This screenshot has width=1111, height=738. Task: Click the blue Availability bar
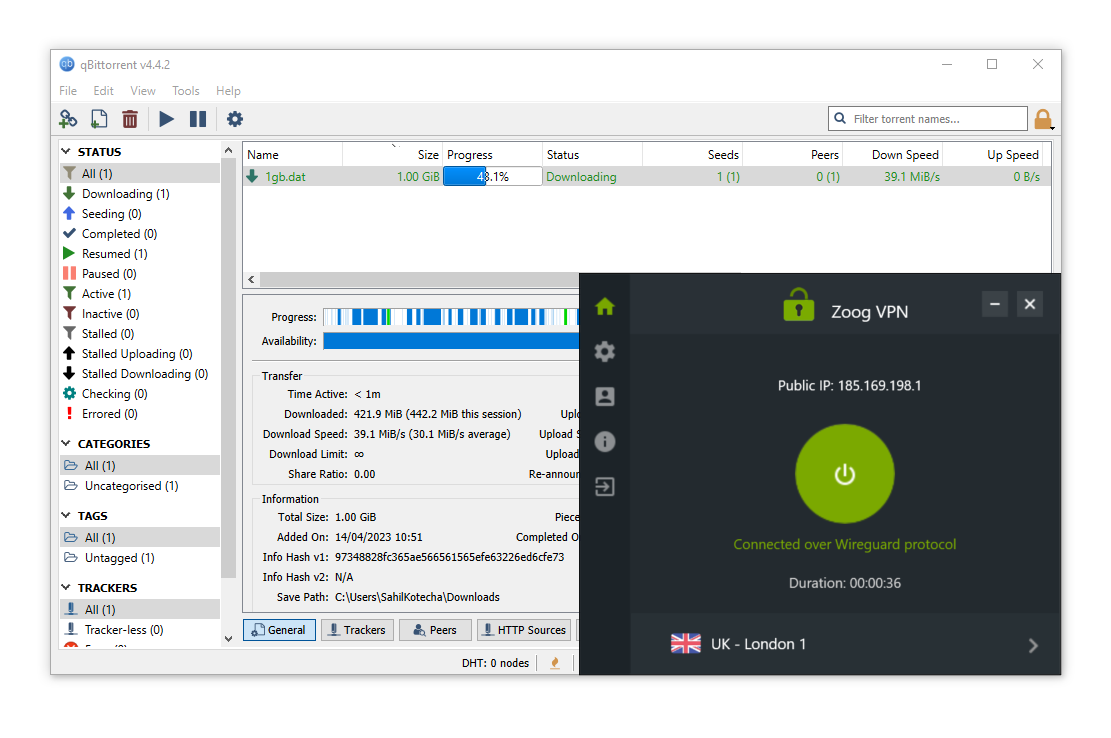(451, 341)
